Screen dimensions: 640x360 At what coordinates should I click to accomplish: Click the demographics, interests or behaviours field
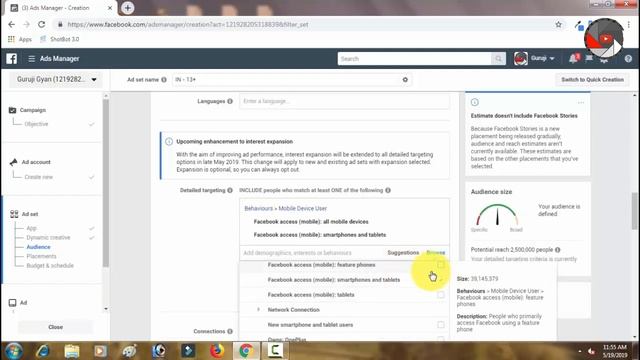coord(312,253)
